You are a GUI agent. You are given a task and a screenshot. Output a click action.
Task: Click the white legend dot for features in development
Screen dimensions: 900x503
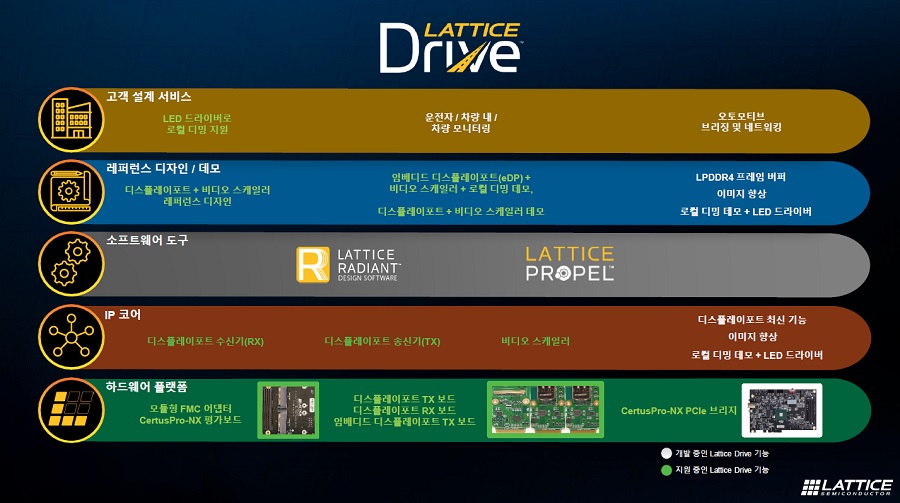click(x=666, y=453)
